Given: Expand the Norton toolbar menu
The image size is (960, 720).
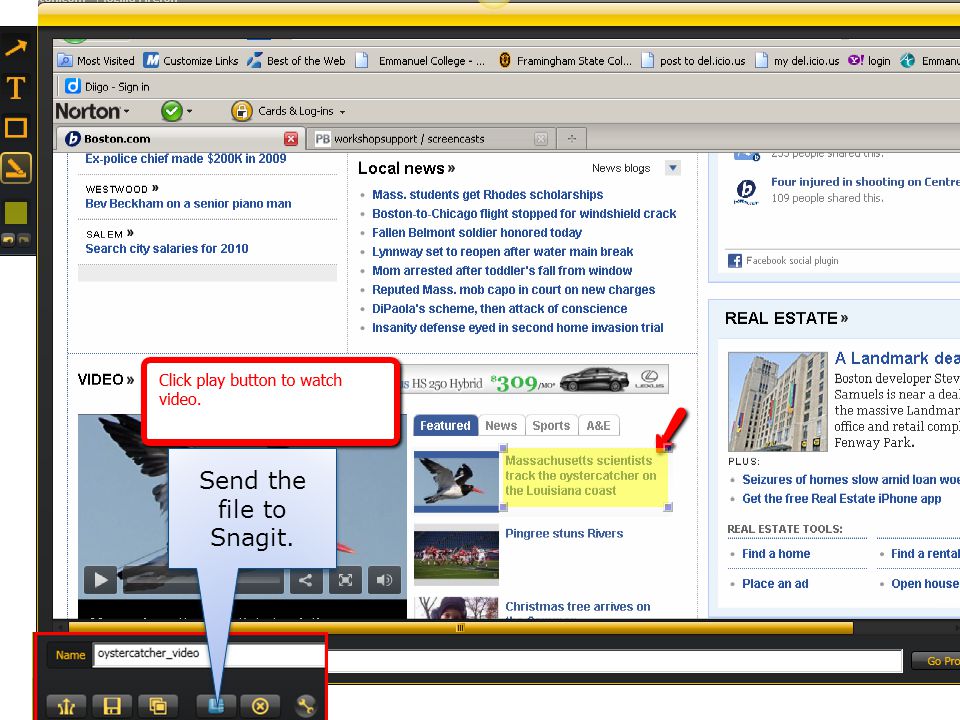Looking at the screenshot, I should [x=92, y=111].
